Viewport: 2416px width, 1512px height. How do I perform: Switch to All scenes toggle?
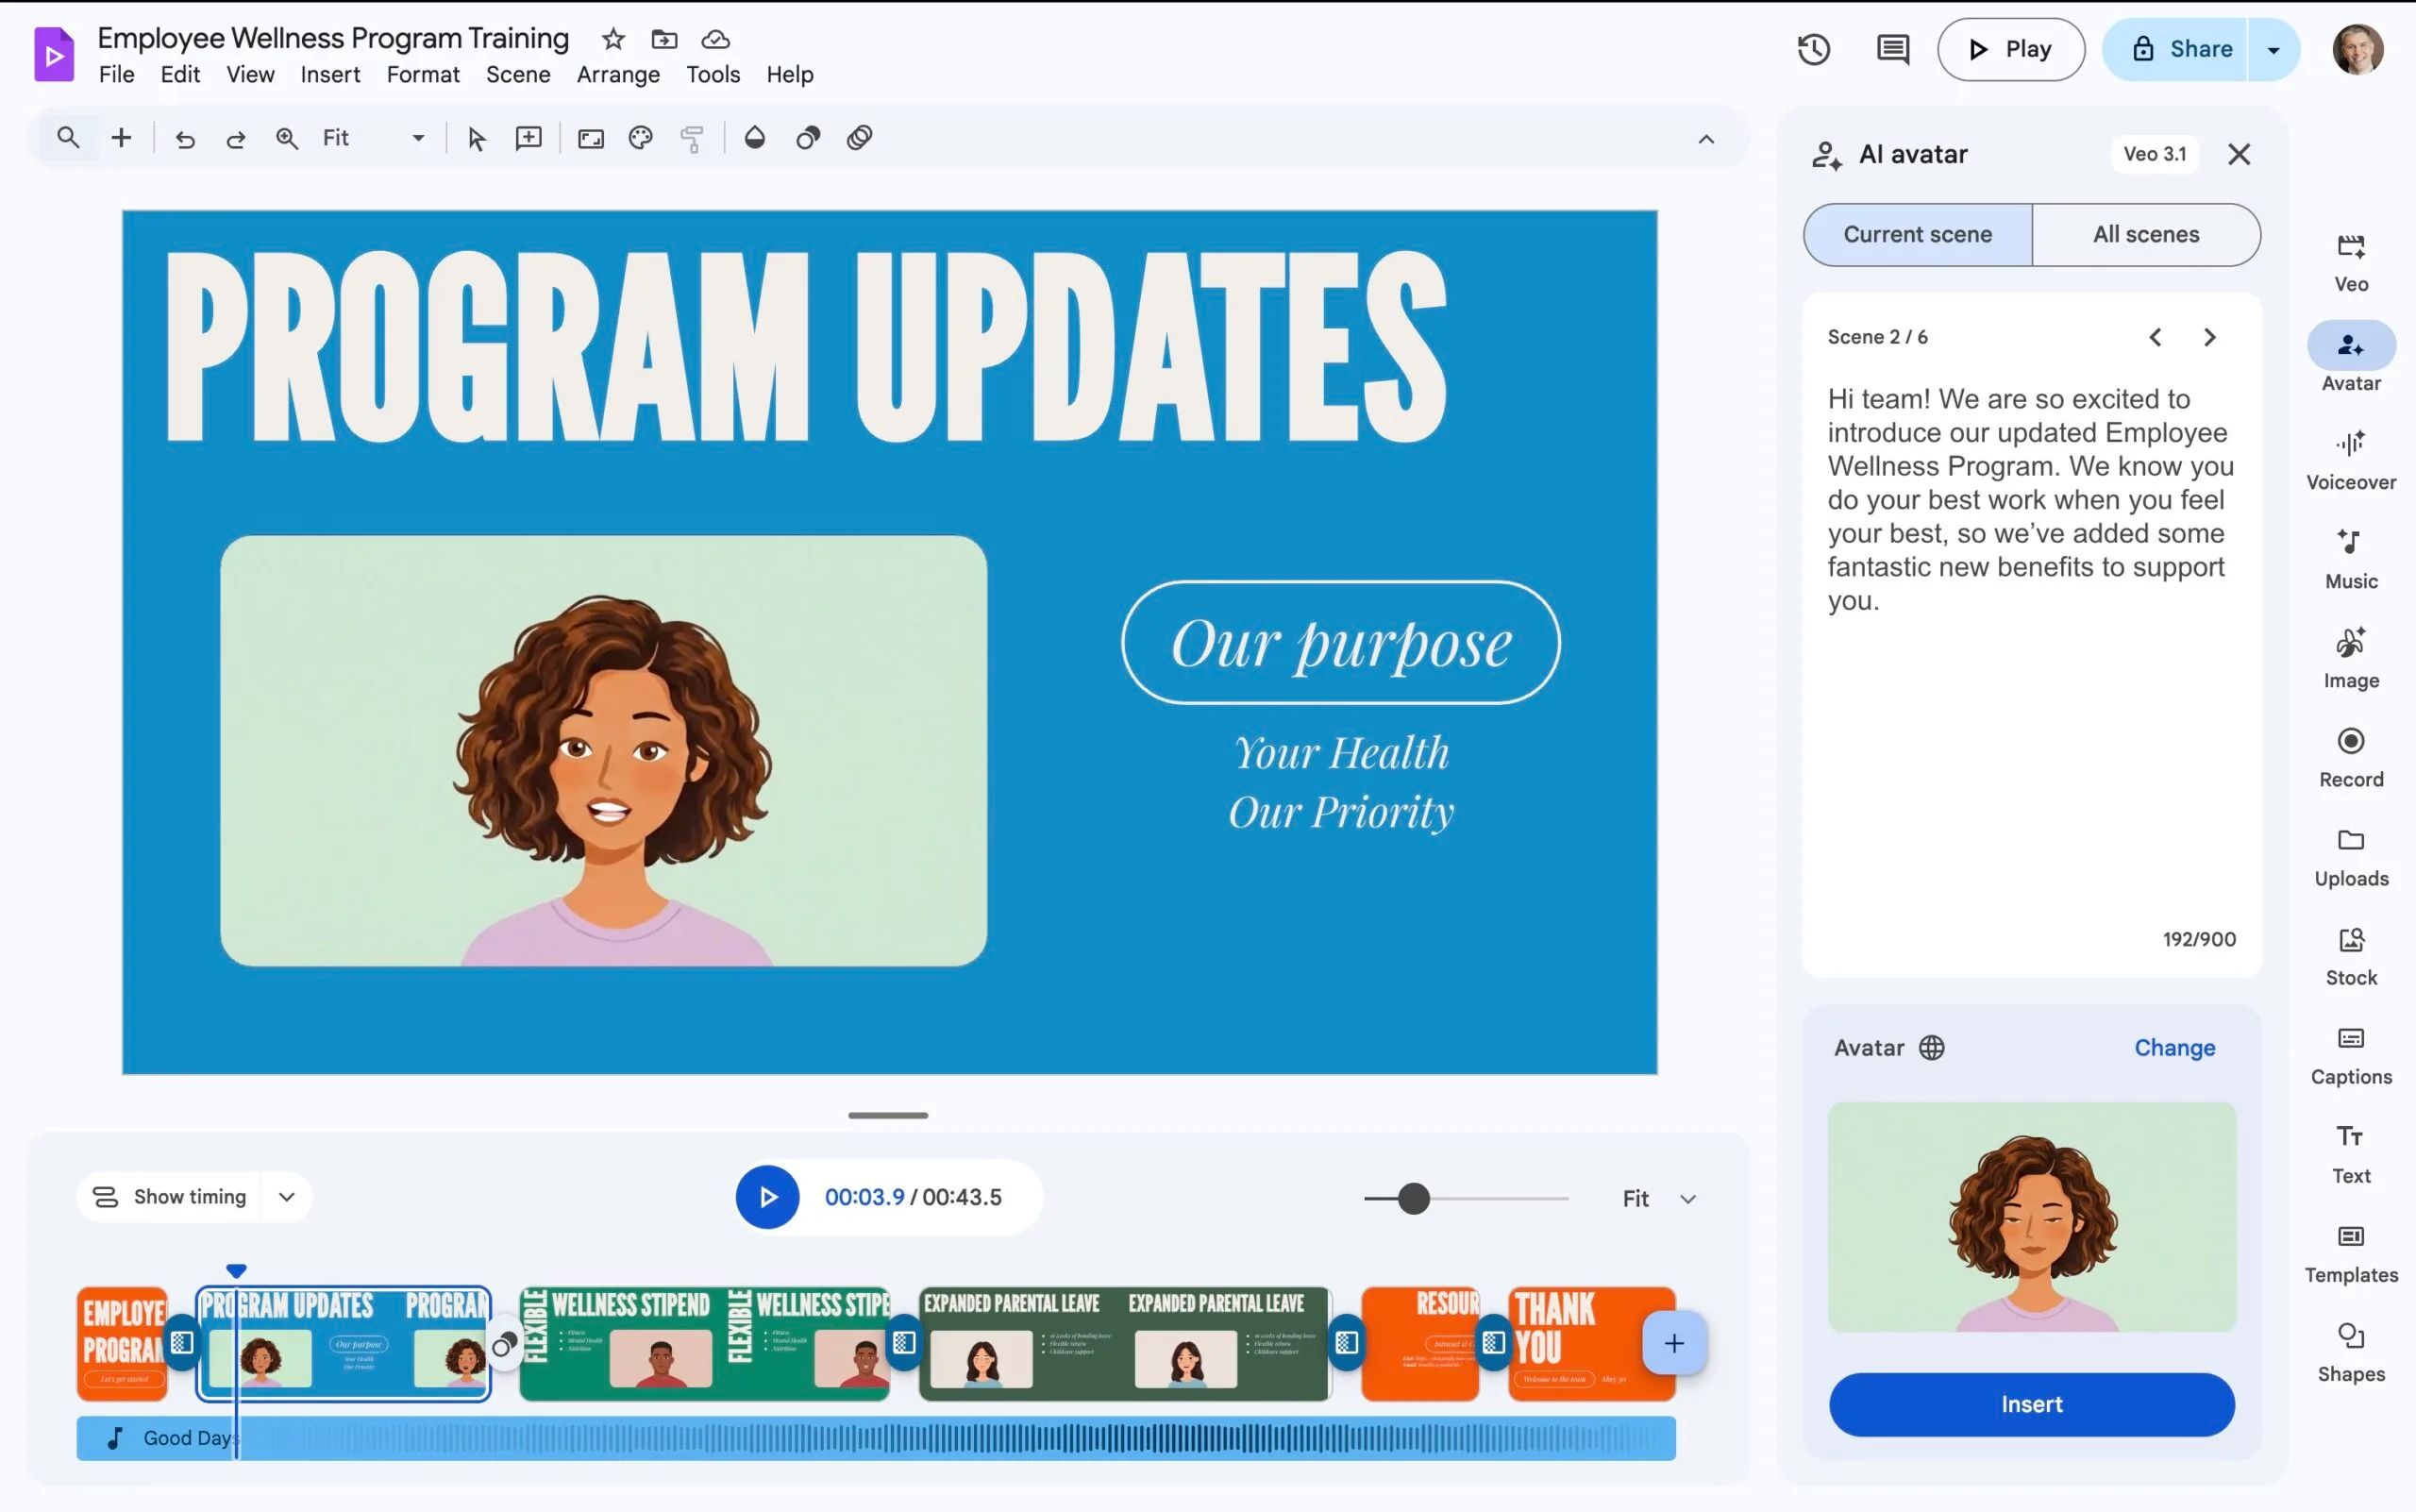2146,234
